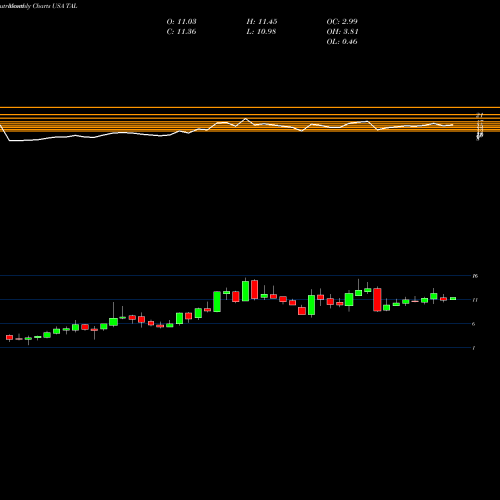This screenshot has width=500, height=500.
Task: Click the first red candle at chart start
Action: point(9,338)
